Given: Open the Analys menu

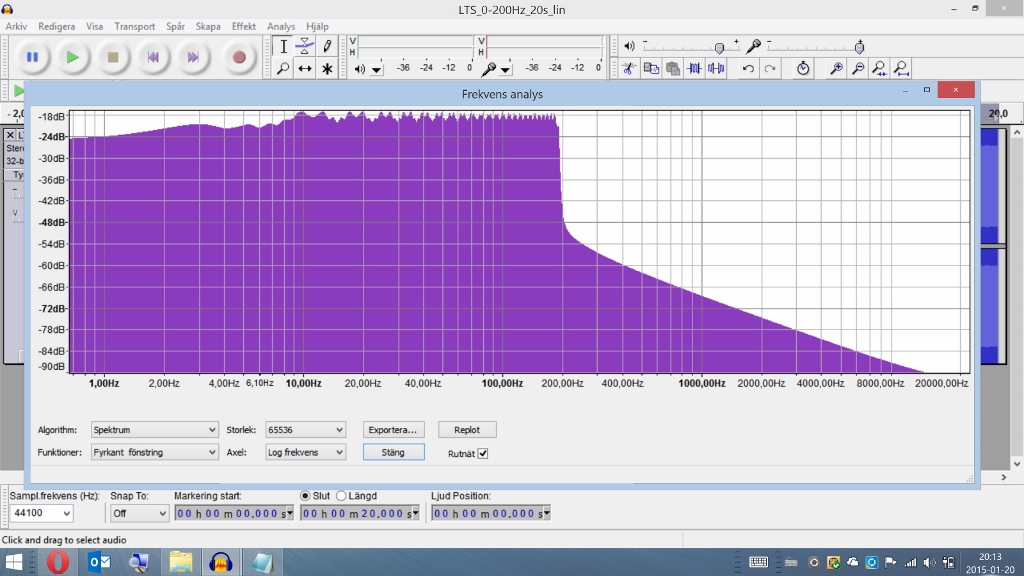Looking at the screenshot, I should (x=280, y=26).
